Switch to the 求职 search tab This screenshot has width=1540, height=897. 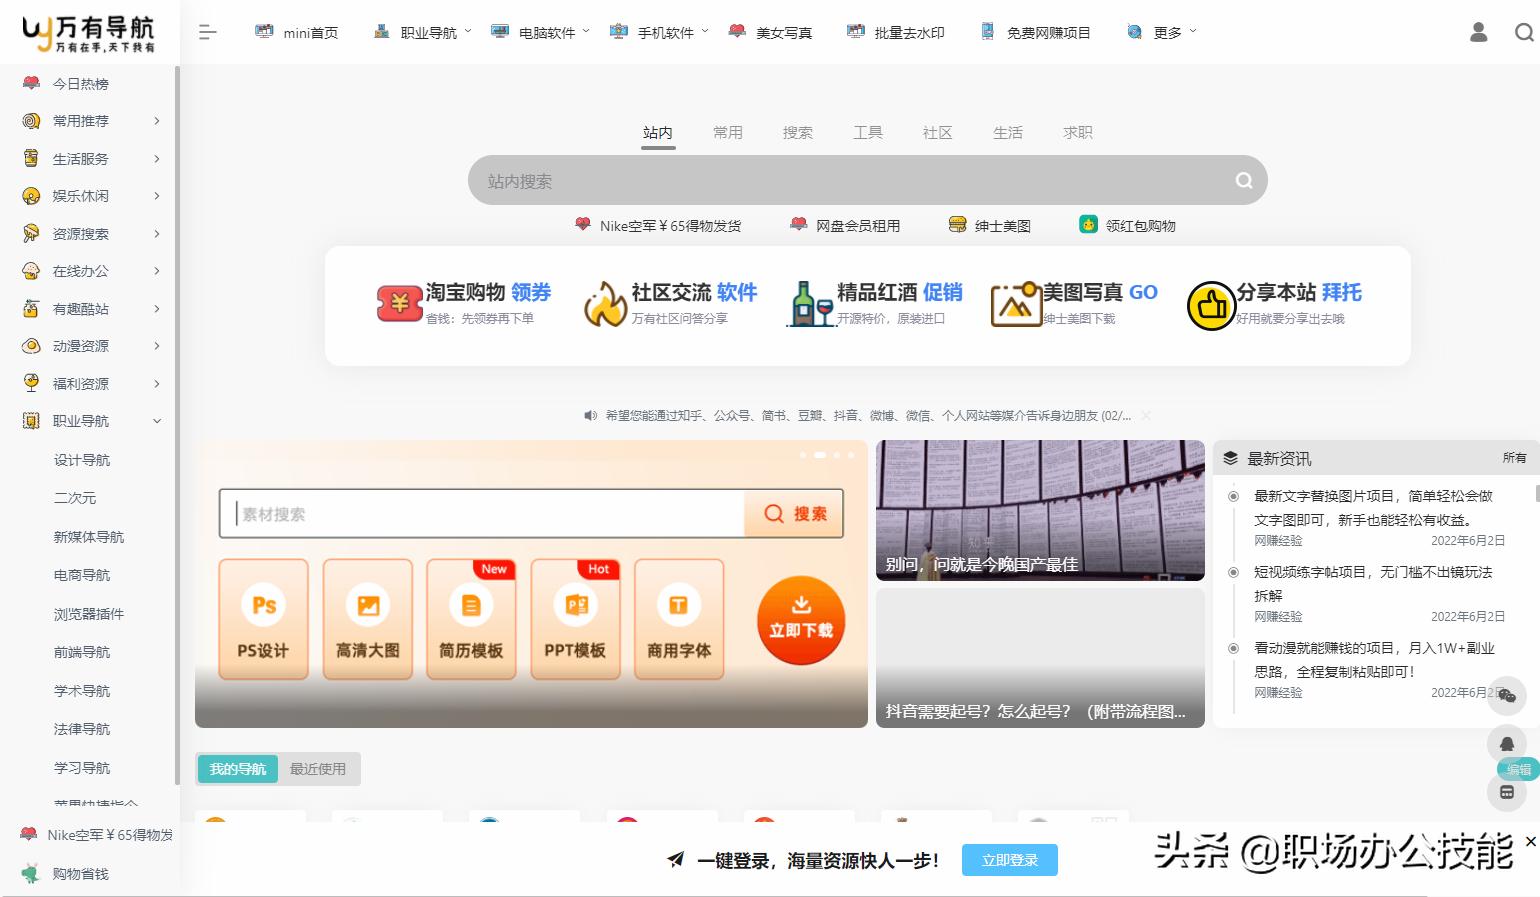coord(1076,132)
